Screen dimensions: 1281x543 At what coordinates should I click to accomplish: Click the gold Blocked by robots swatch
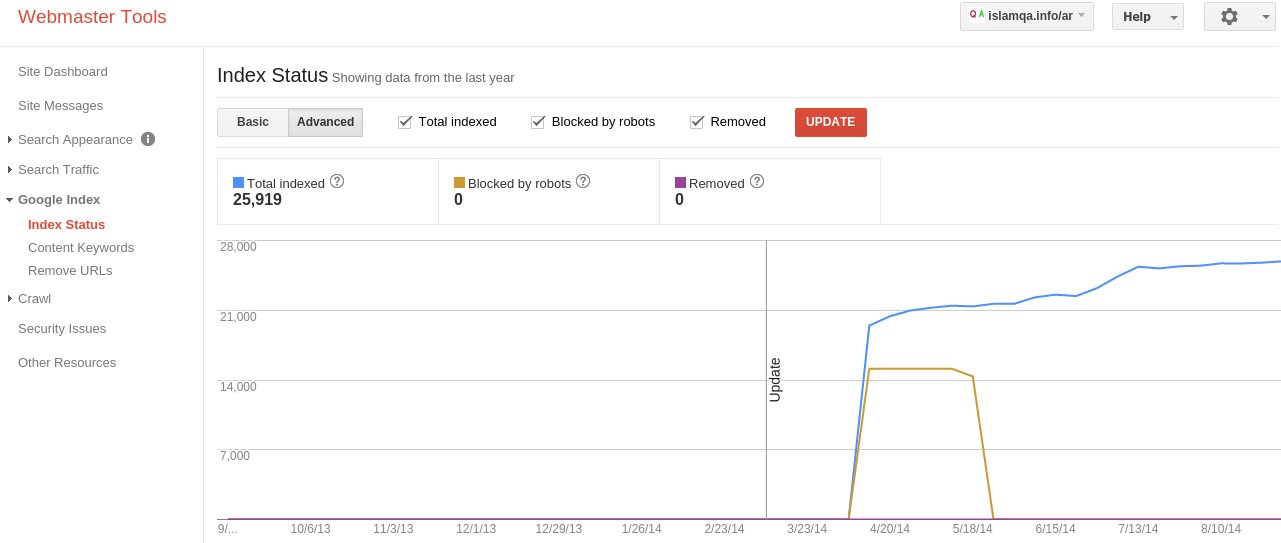click(x=459, y=183)
